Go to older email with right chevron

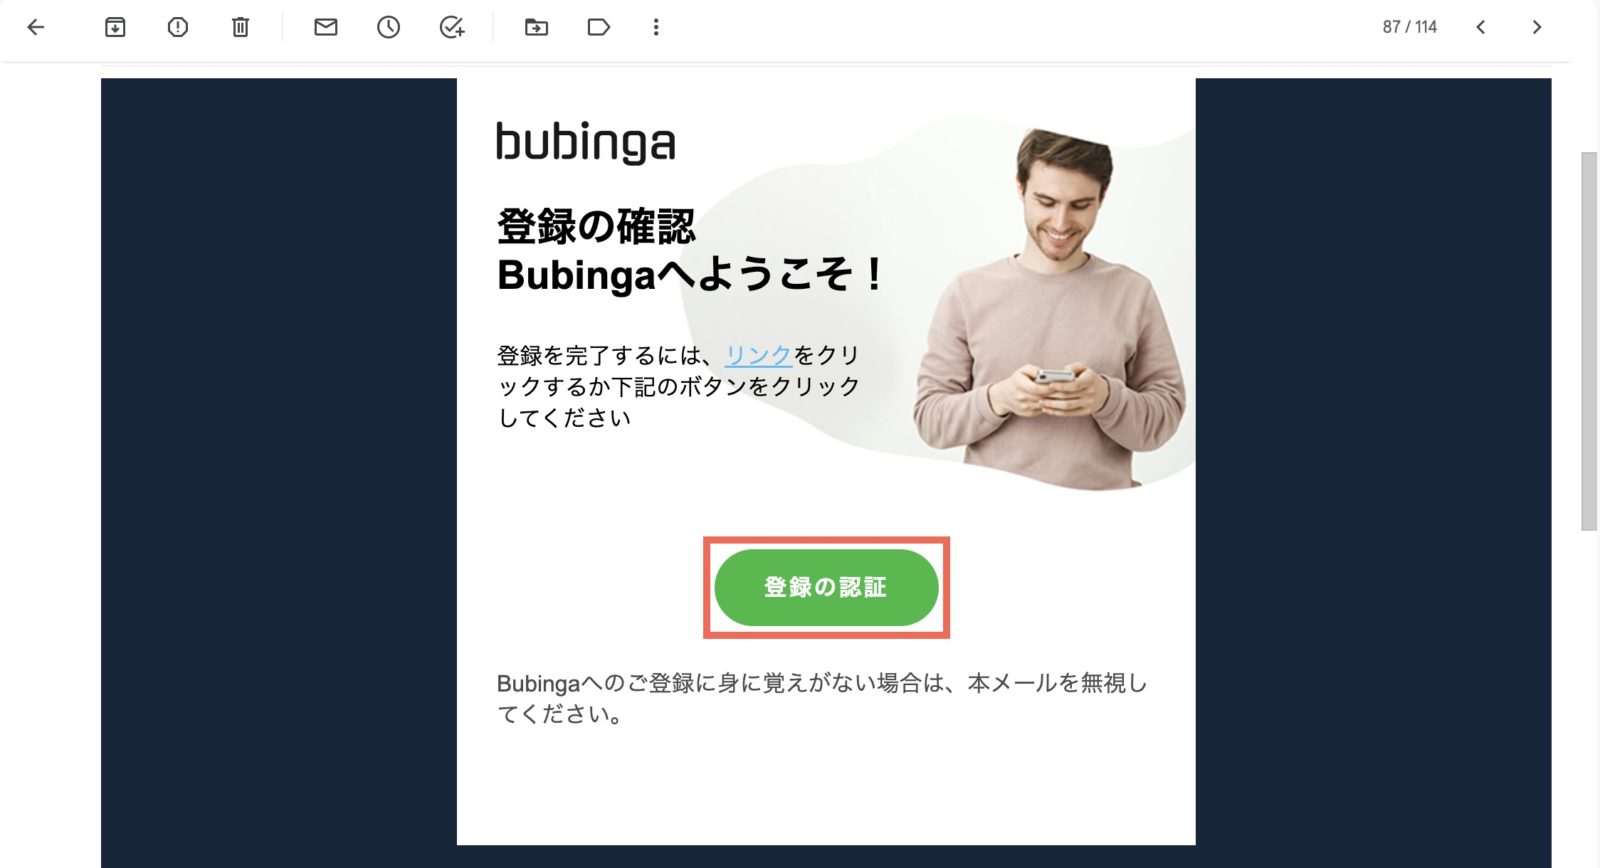tap(1537, 27)
